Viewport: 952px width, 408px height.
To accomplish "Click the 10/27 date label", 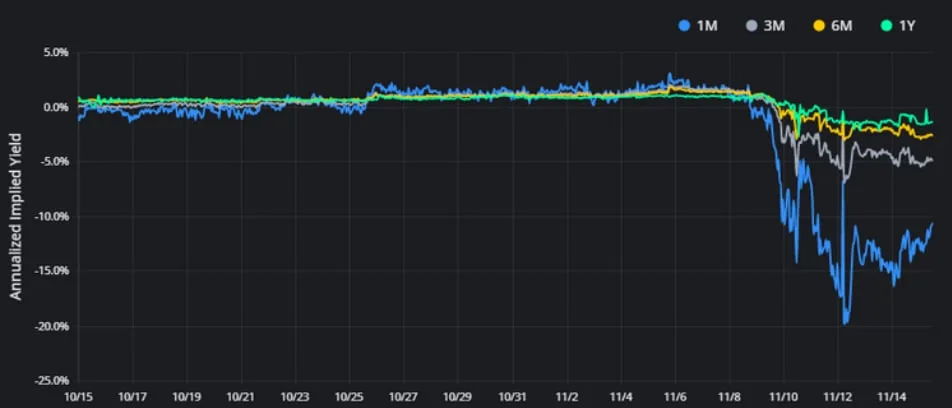I will coord(404,398).
